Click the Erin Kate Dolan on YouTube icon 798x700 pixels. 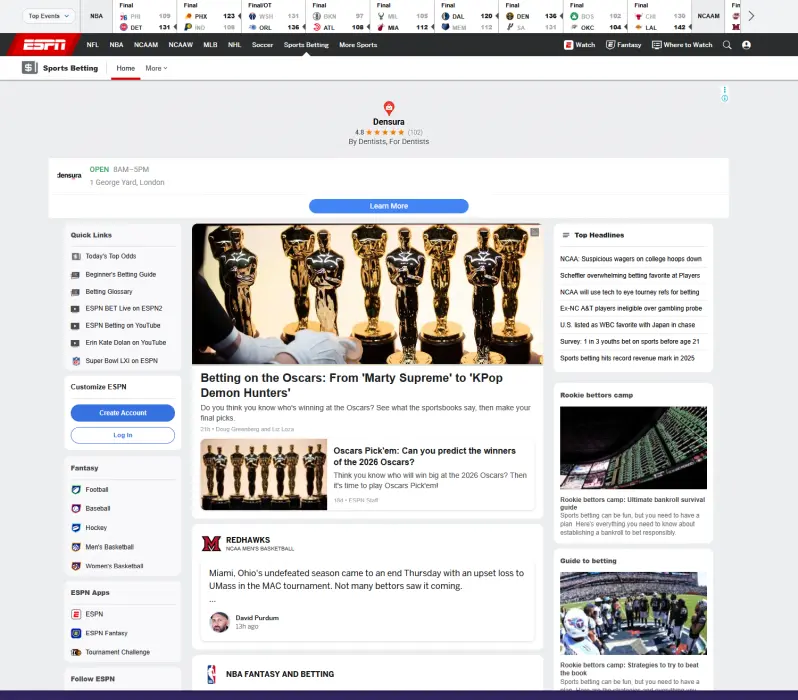point(75,343)
